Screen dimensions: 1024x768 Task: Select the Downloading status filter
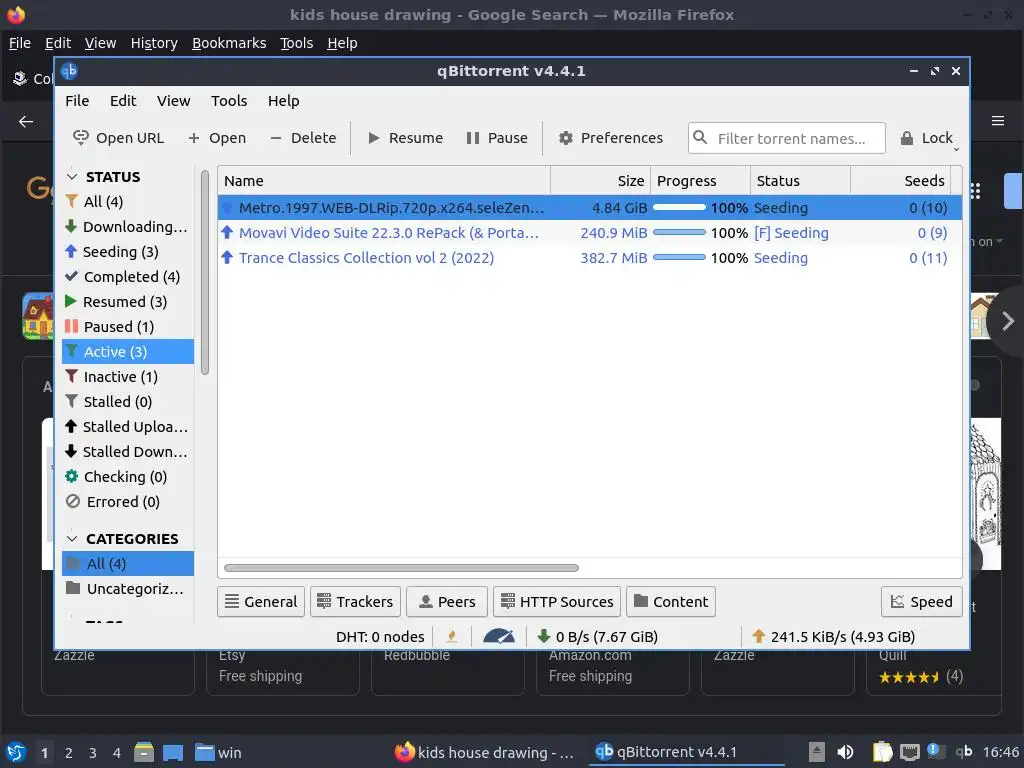click(x=128, y=227)
